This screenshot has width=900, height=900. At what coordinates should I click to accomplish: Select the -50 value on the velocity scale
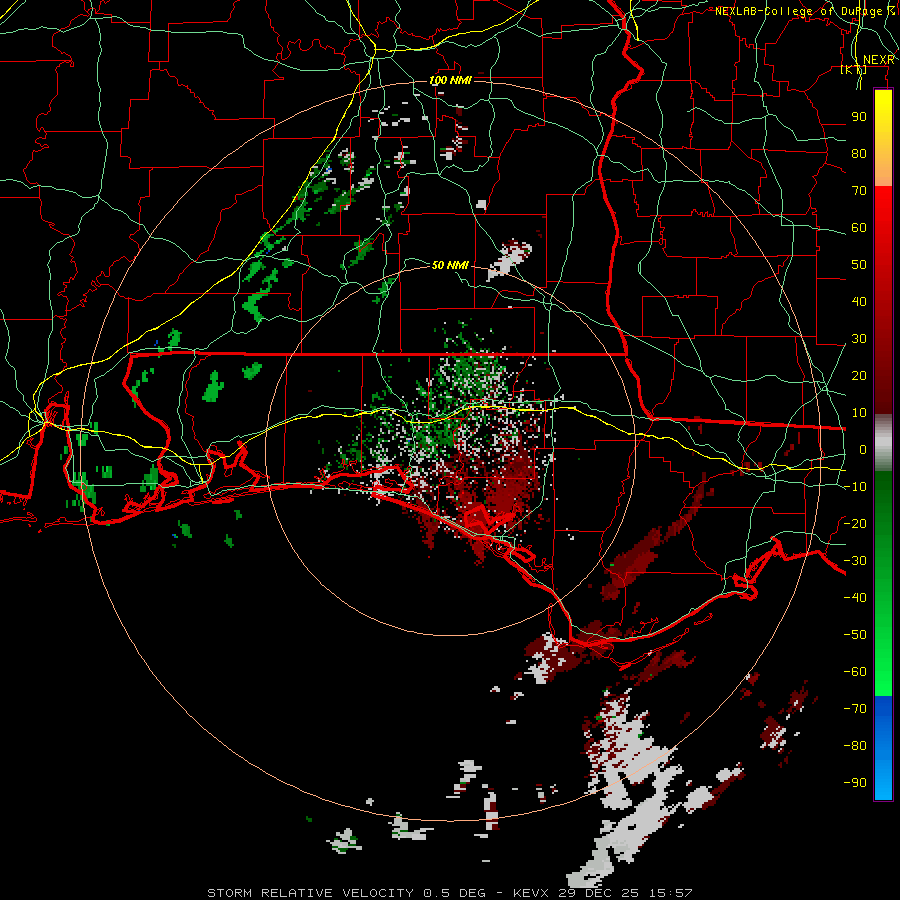[x=855, y=635]
